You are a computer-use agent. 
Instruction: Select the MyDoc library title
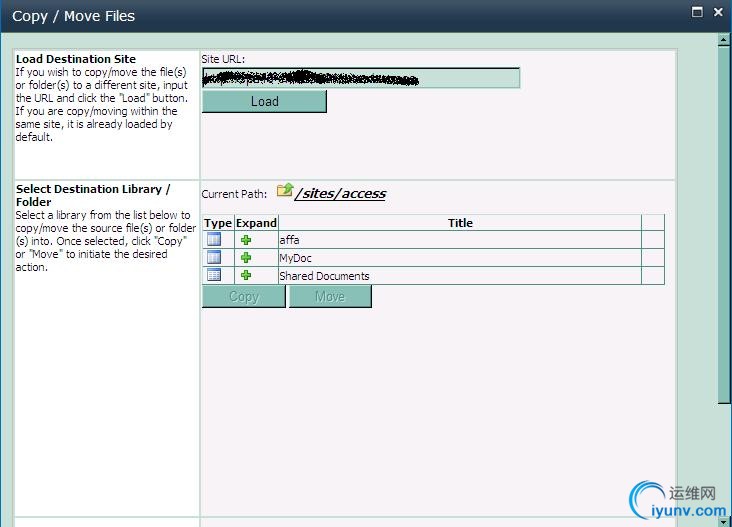click(x=295, y=258)
